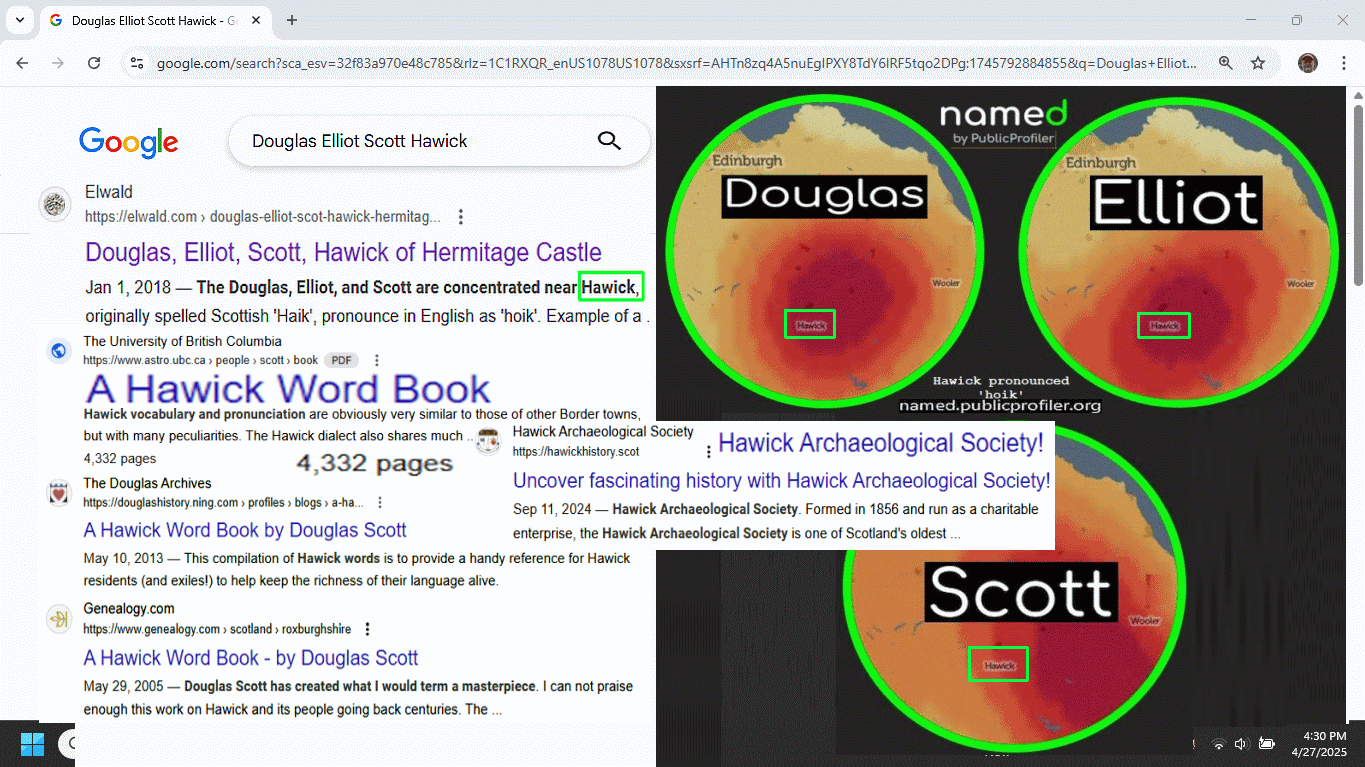Open the zoom magnifier icon in address bar
The height and width of the screenshot is (767, 1365).
1226,63
